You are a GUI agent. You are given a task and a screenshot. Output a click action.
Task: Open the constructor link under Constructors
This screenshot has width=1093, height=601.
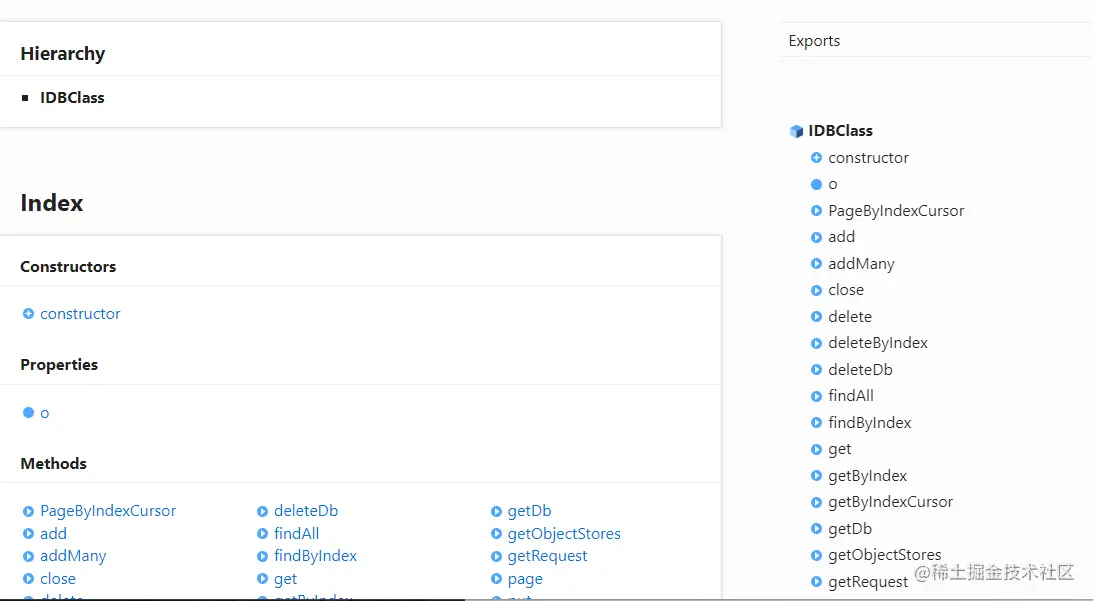click(80, 314)
